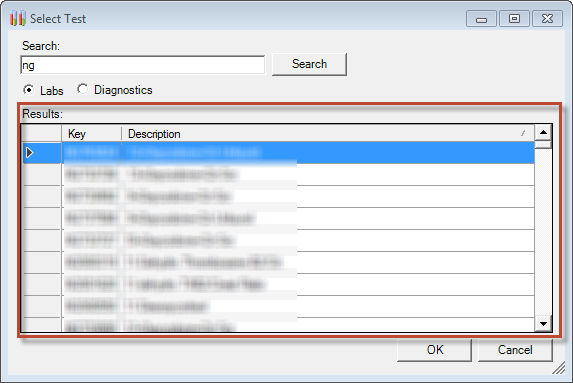Close the Select Test window

pyautogui.click(x=547, y=19)
